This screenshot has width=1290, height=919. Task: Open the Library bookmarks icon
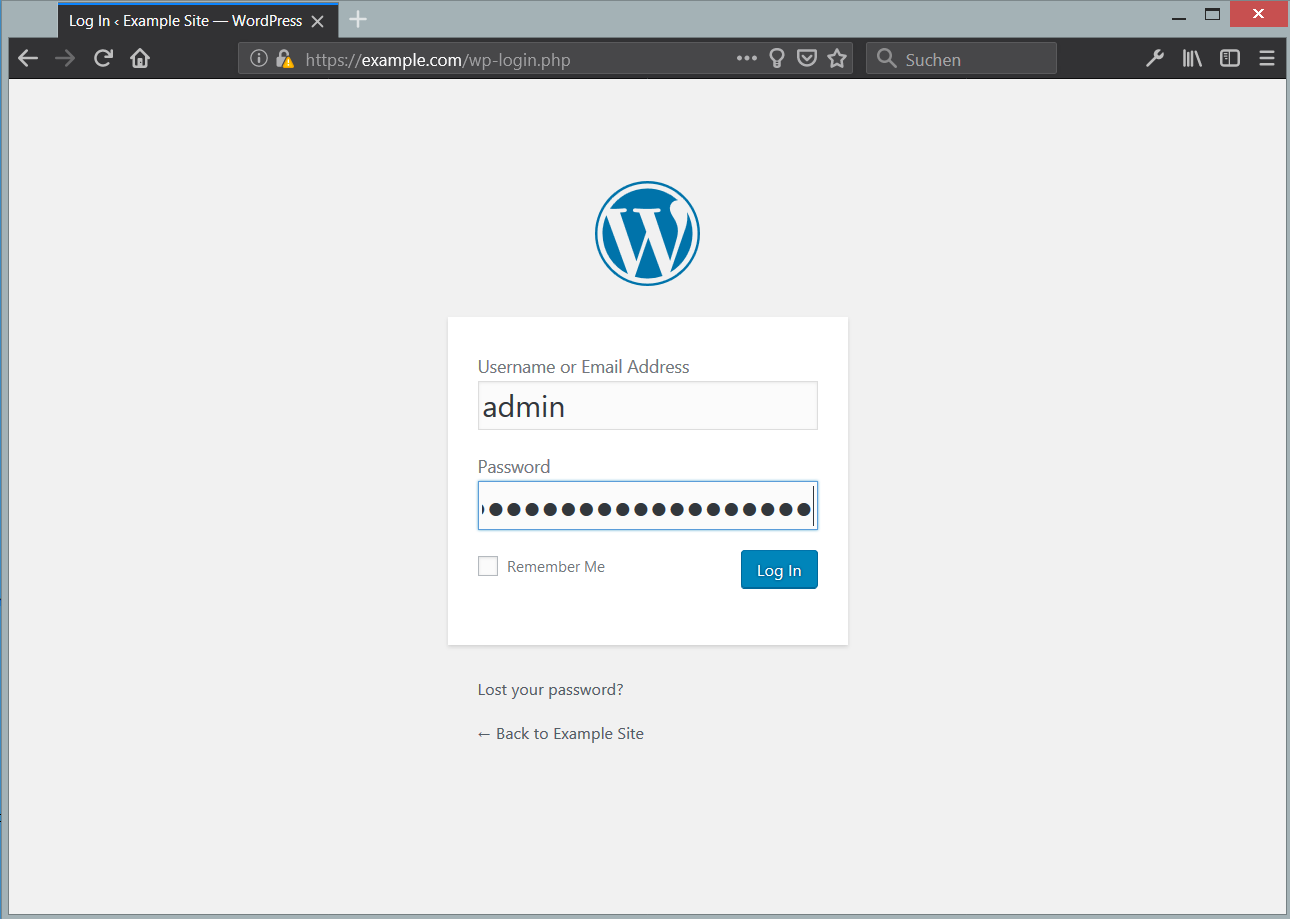(1191, 59)
